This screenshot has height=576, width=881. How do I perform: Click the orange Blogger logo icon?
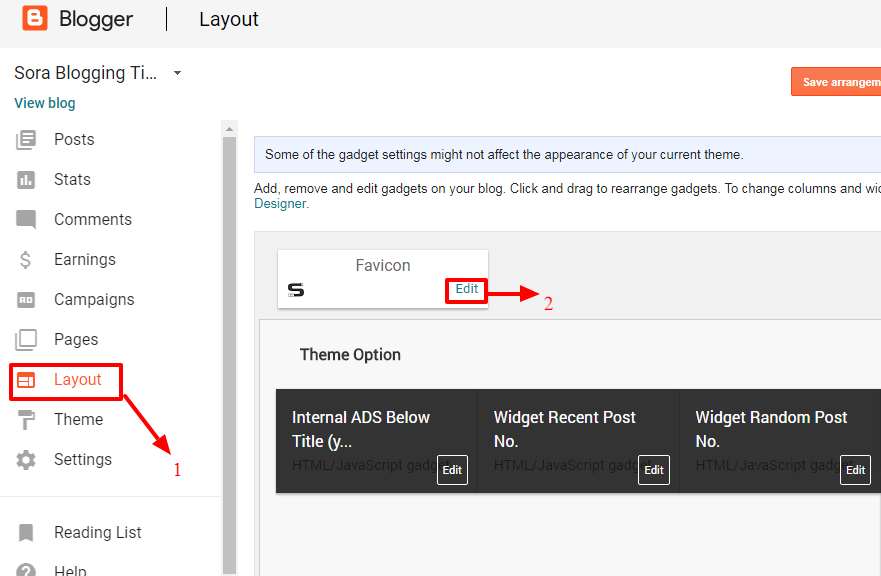(x=35, y=18)
